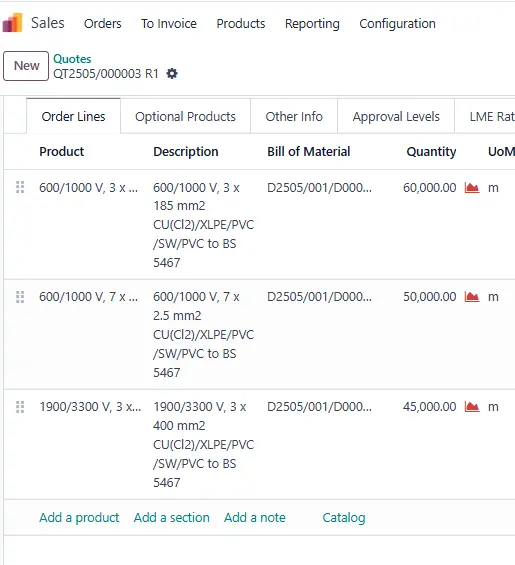Open the Orders menu
Image resolution: width=515 pixels, height=565 pixels.
[103, 23]
